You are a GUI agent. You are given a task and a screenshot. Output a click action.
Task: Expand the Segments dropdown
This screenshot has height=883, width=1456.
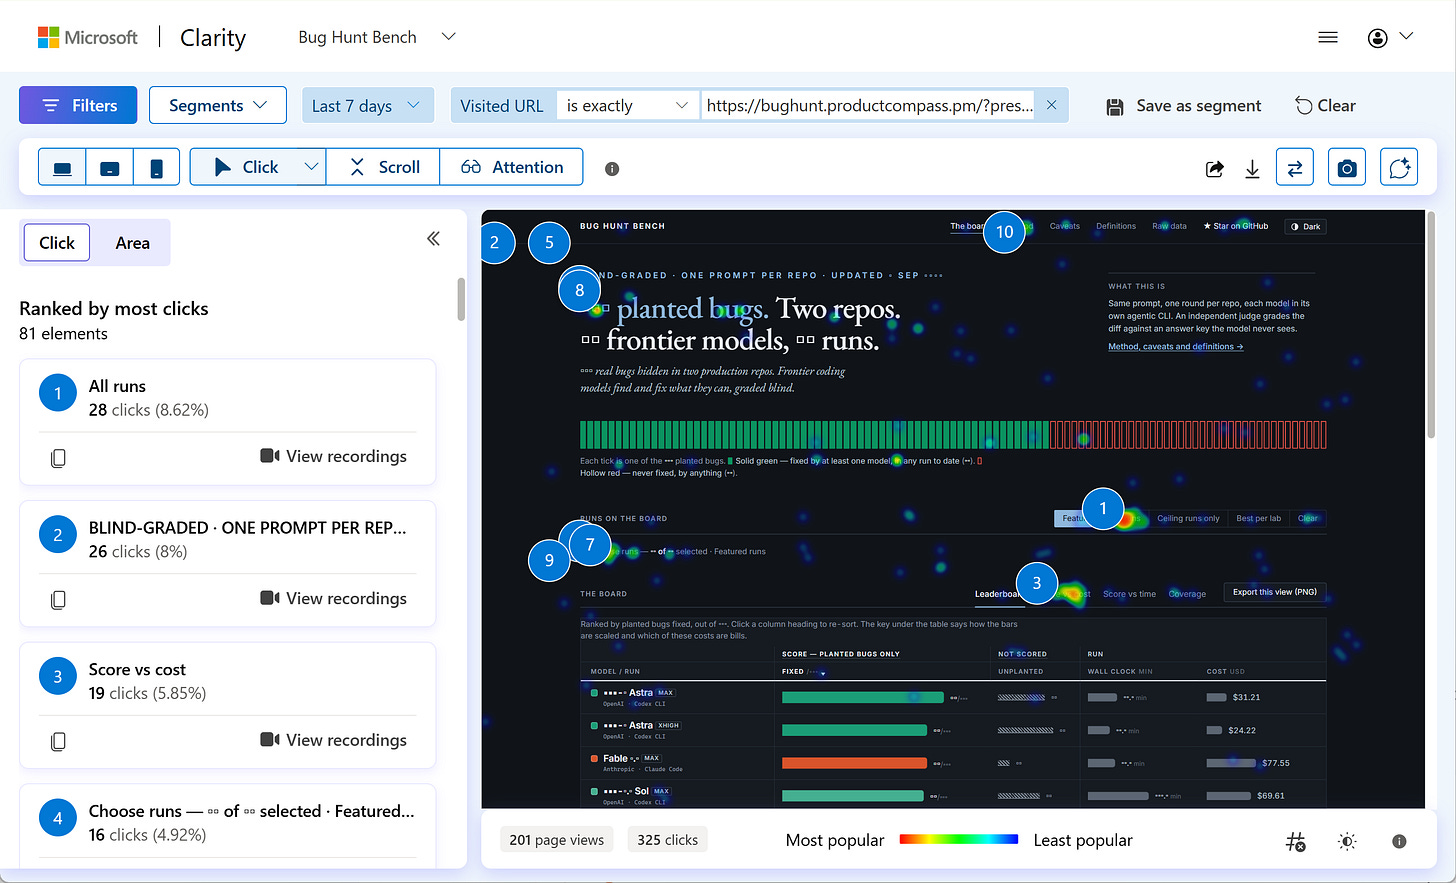[218, 105]
